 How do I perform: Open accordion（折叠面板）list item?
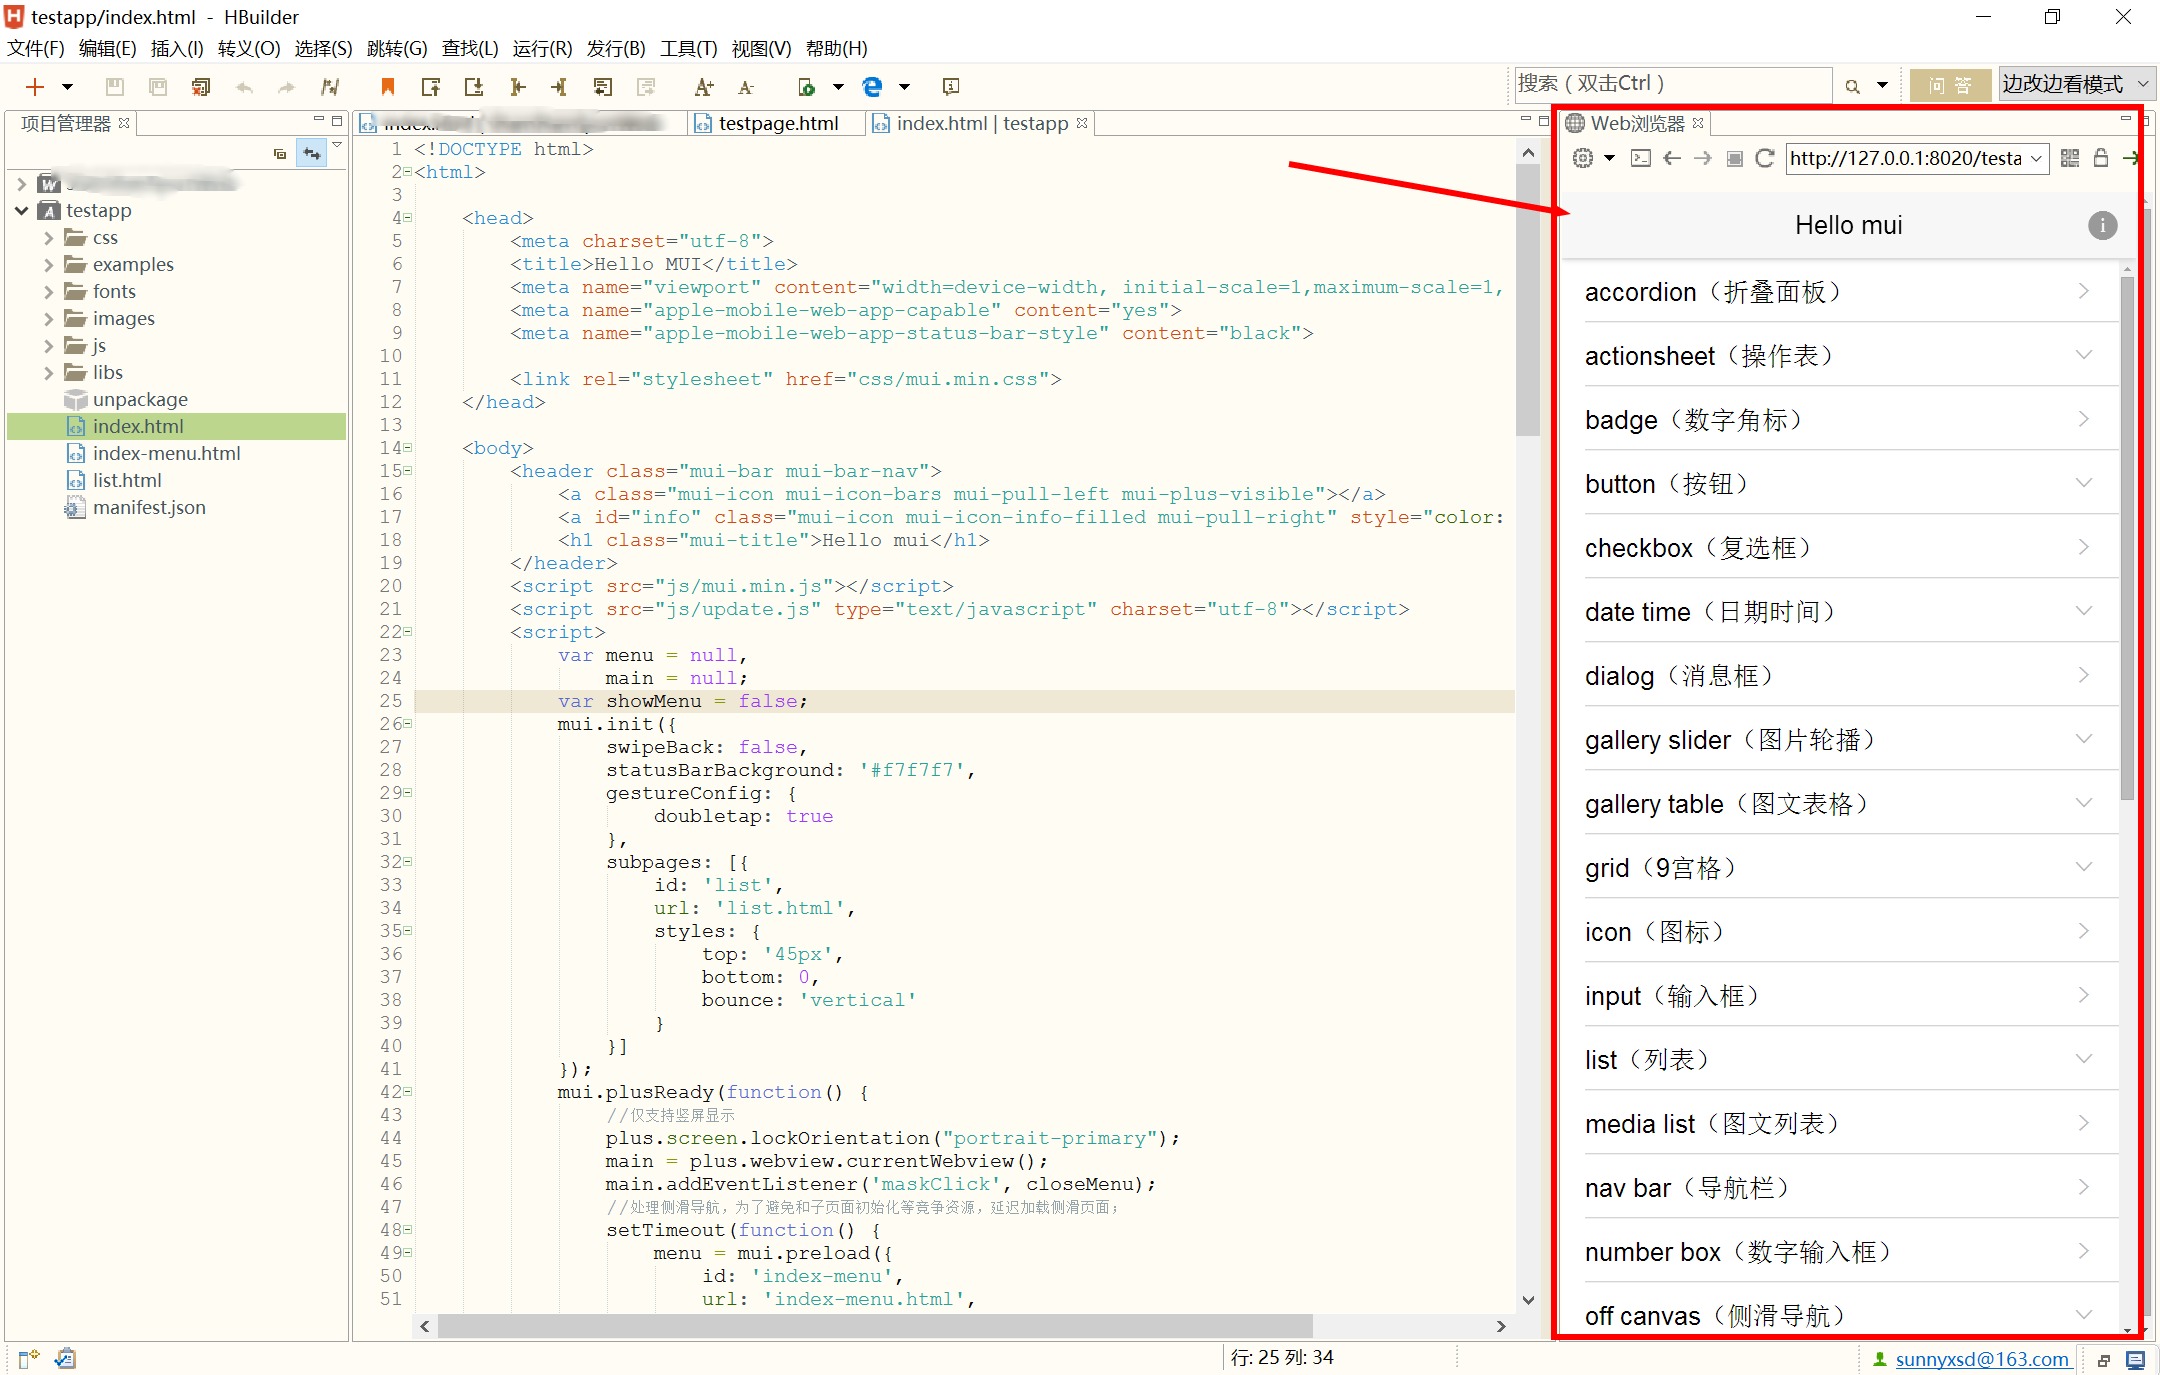1840,292
